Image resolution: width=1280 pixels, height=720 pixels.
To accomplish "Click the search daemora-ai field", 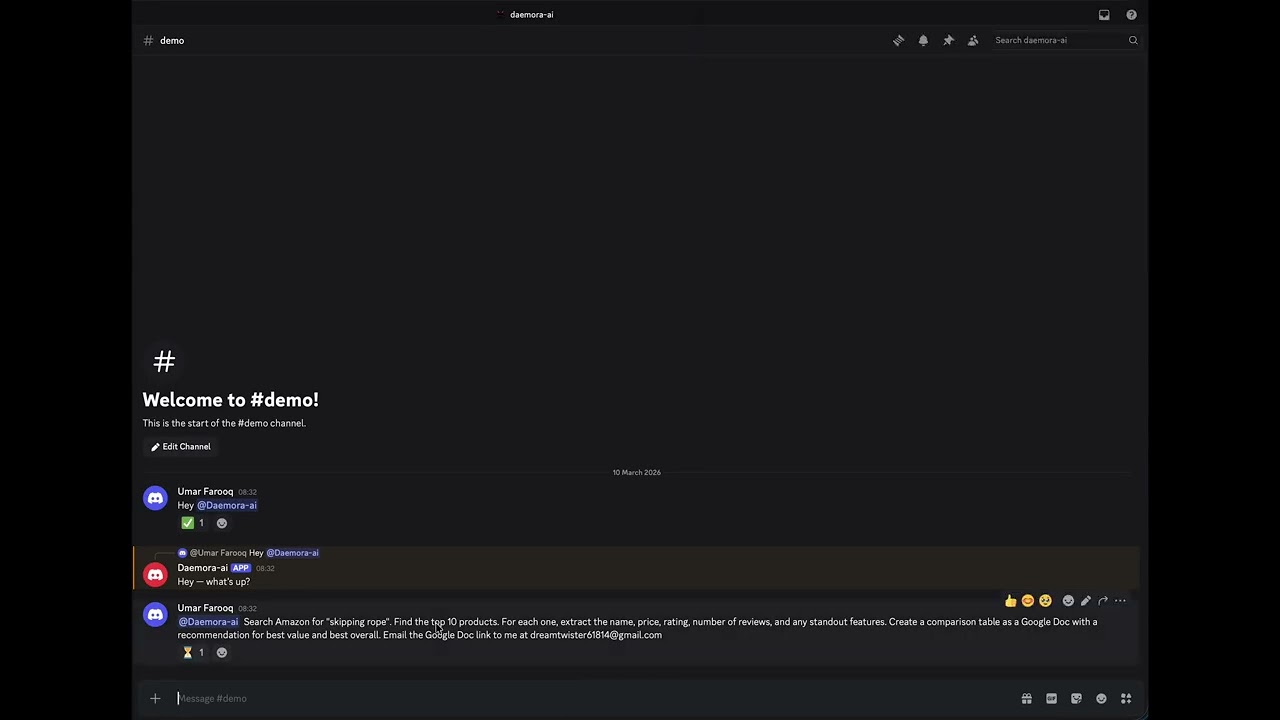I will click(1064, 40).
